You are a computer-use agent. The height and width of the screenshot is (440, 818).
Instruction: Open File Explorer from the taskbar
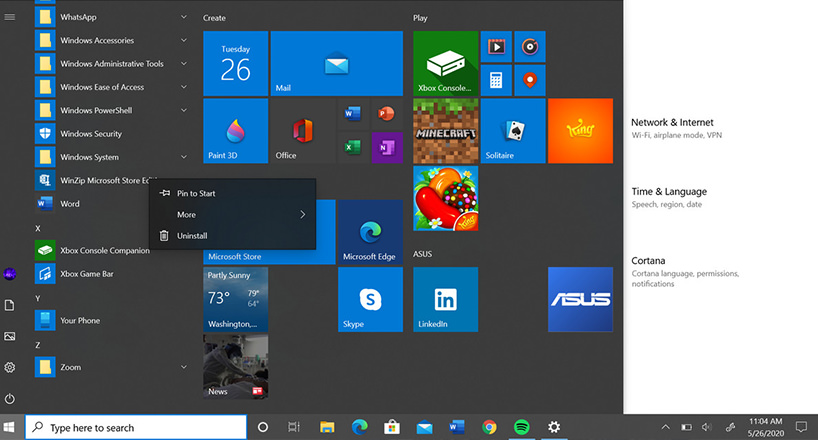tap(327, 427)
